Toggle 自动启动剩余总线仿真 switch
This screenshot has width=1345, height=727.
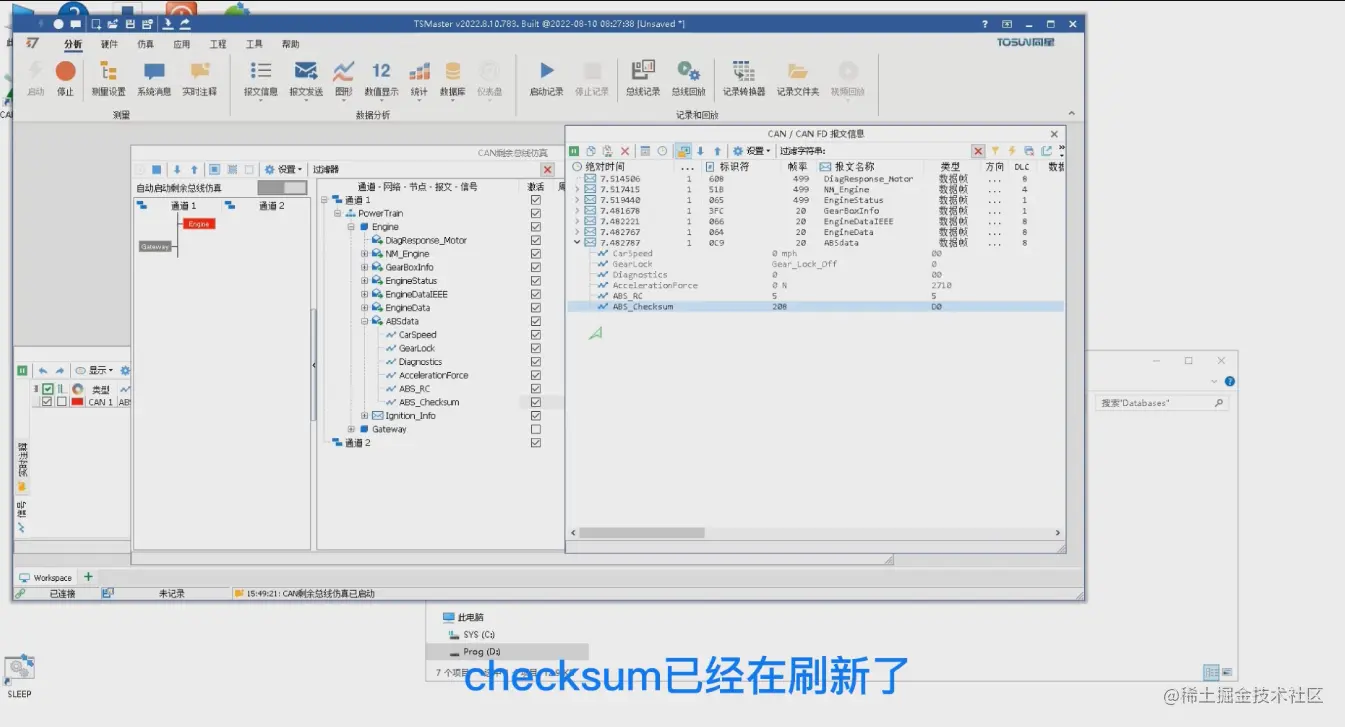coord(282,188)
